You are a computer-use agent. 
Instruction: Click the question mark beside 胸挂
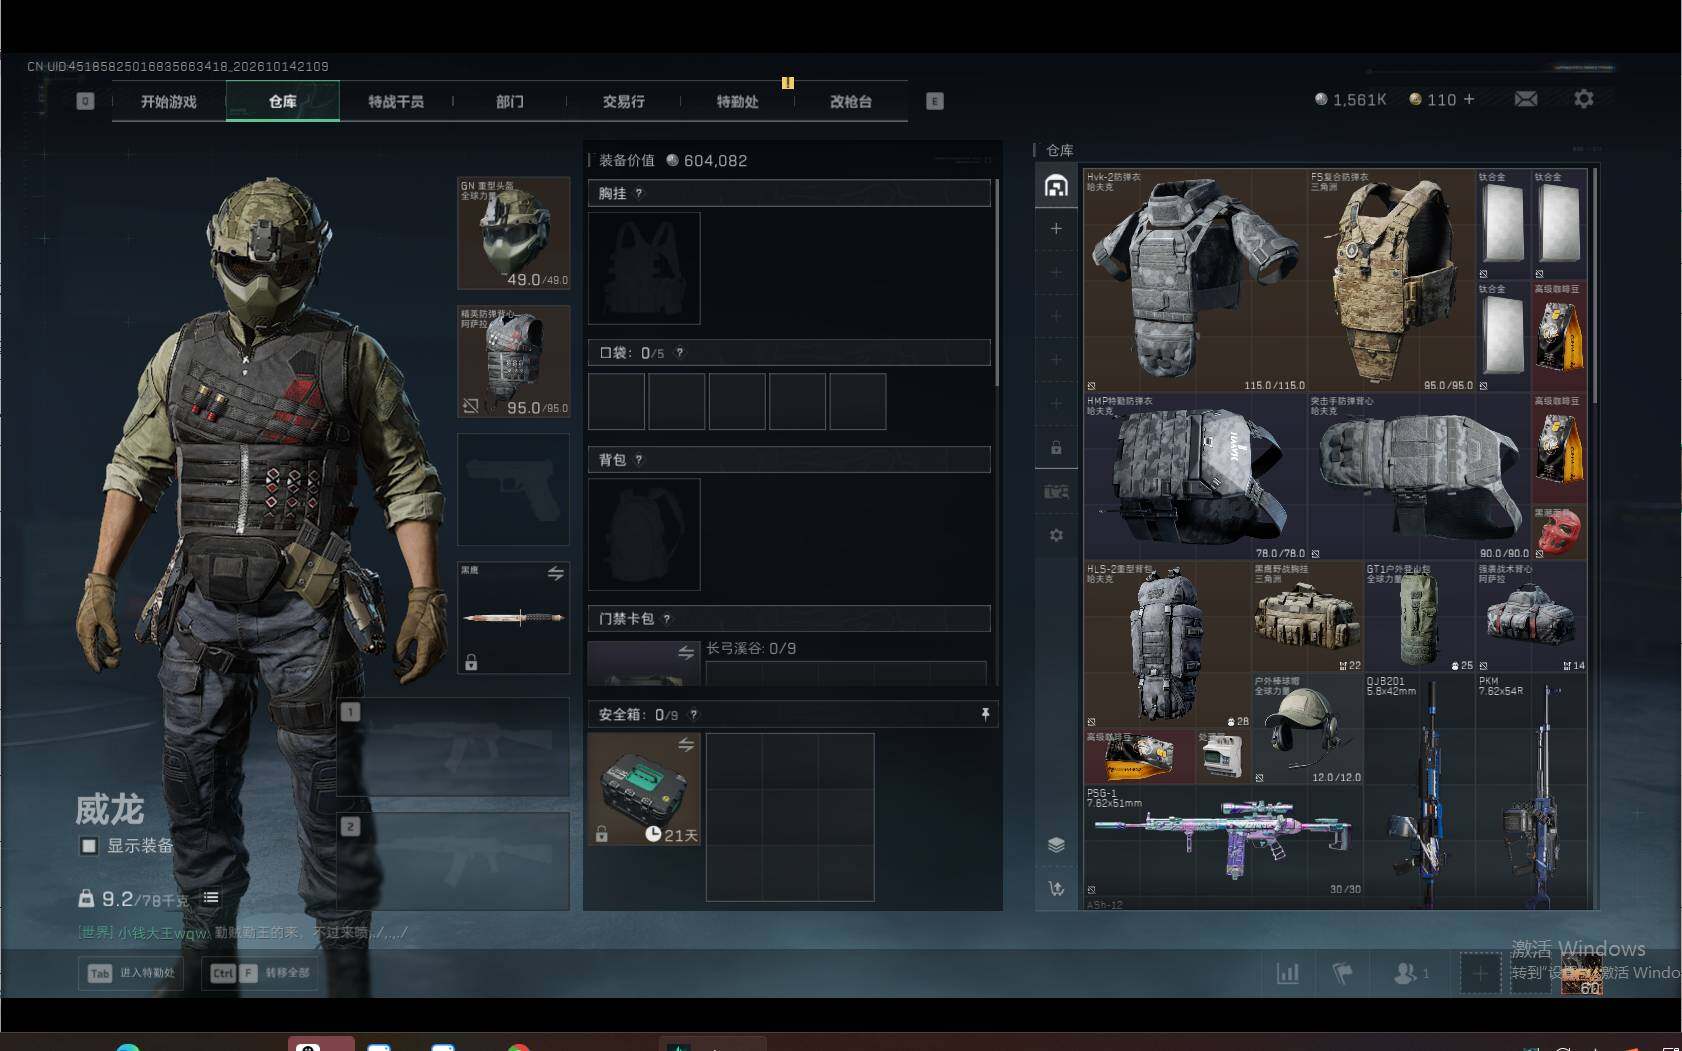click(x=639, y=193)
